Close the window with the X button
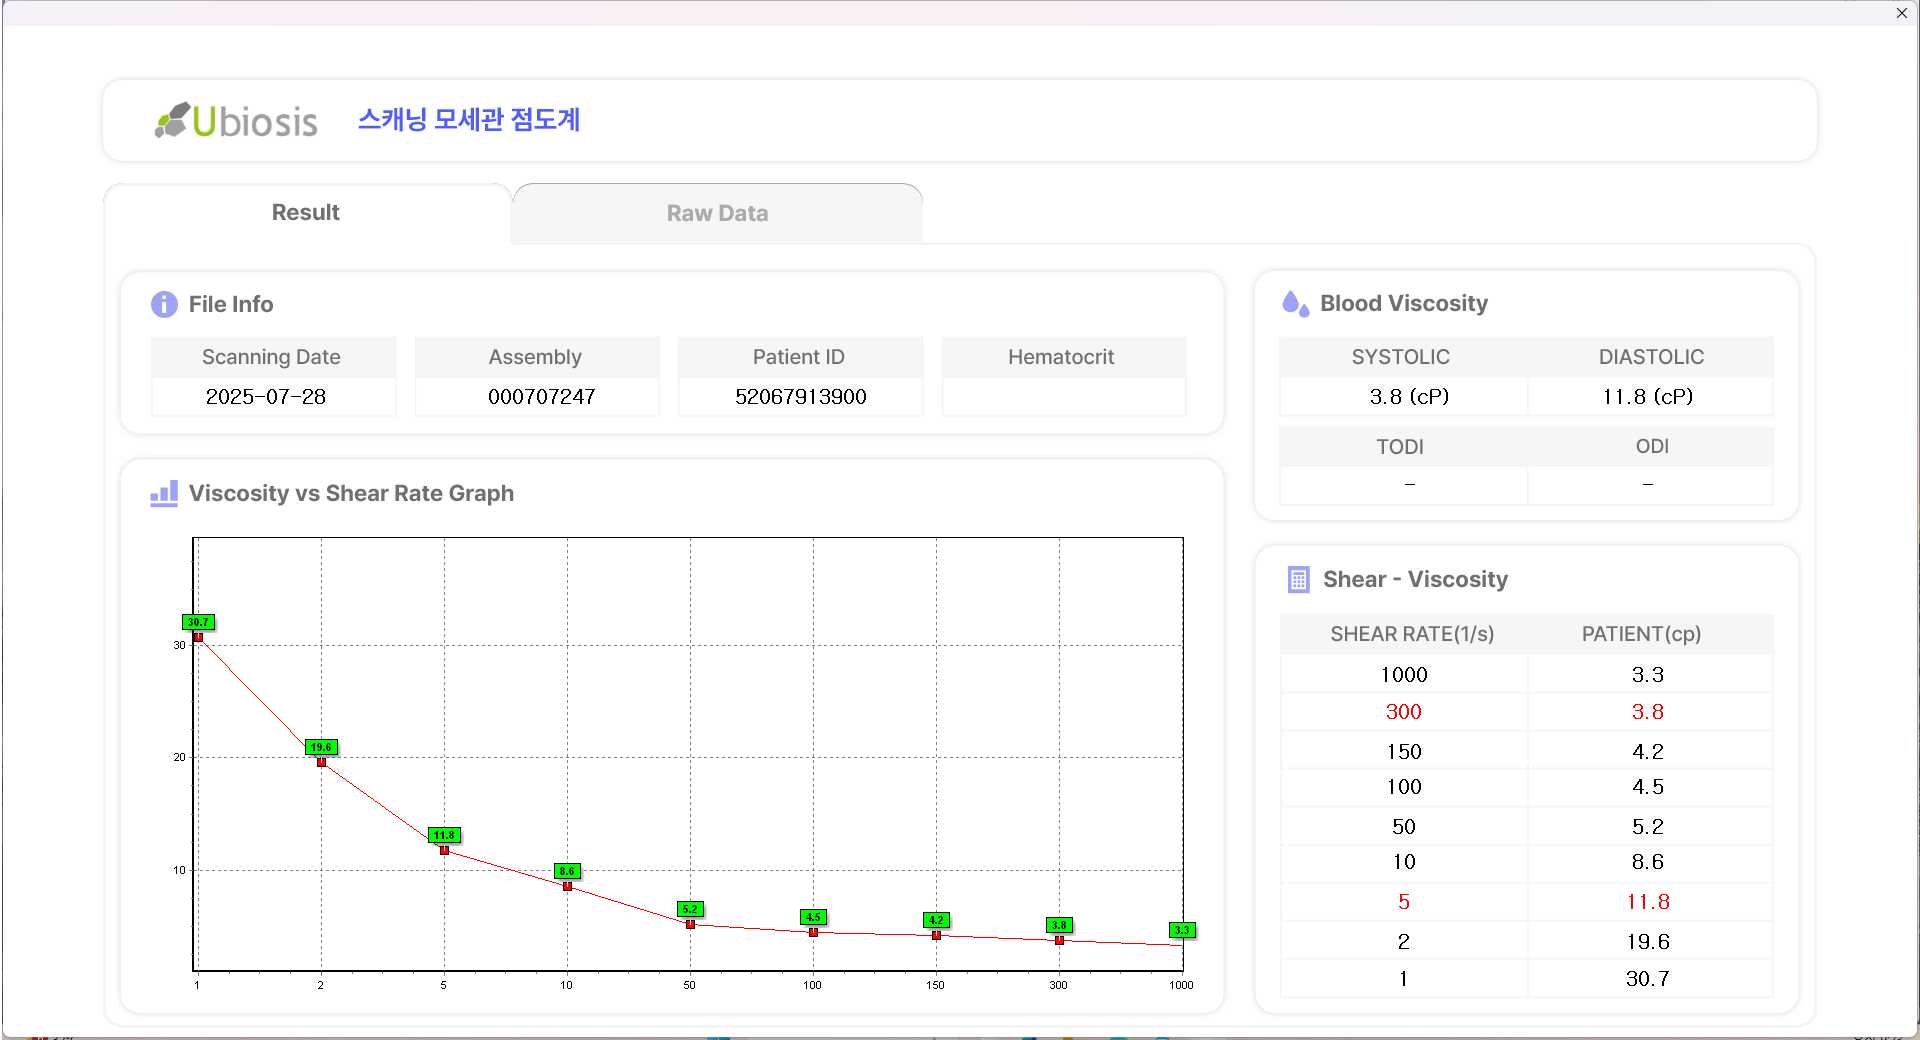Image resolution: width=1920 pixels, height=1040 pixels. [x=1901, y=13]
